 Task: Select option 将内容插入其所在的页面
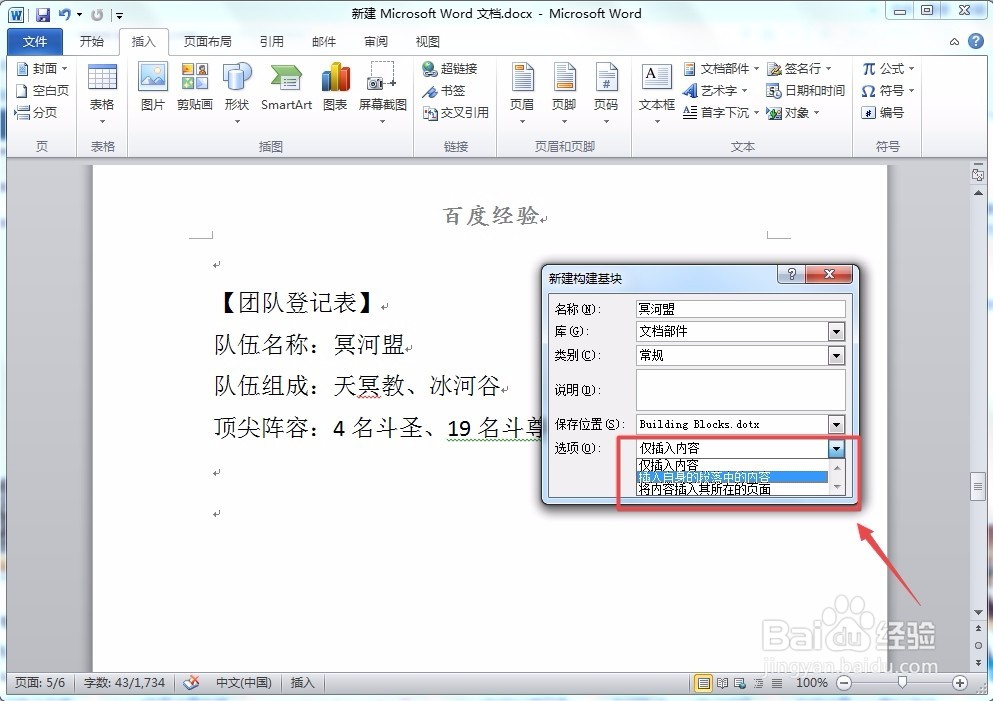[x=731, y=489]
